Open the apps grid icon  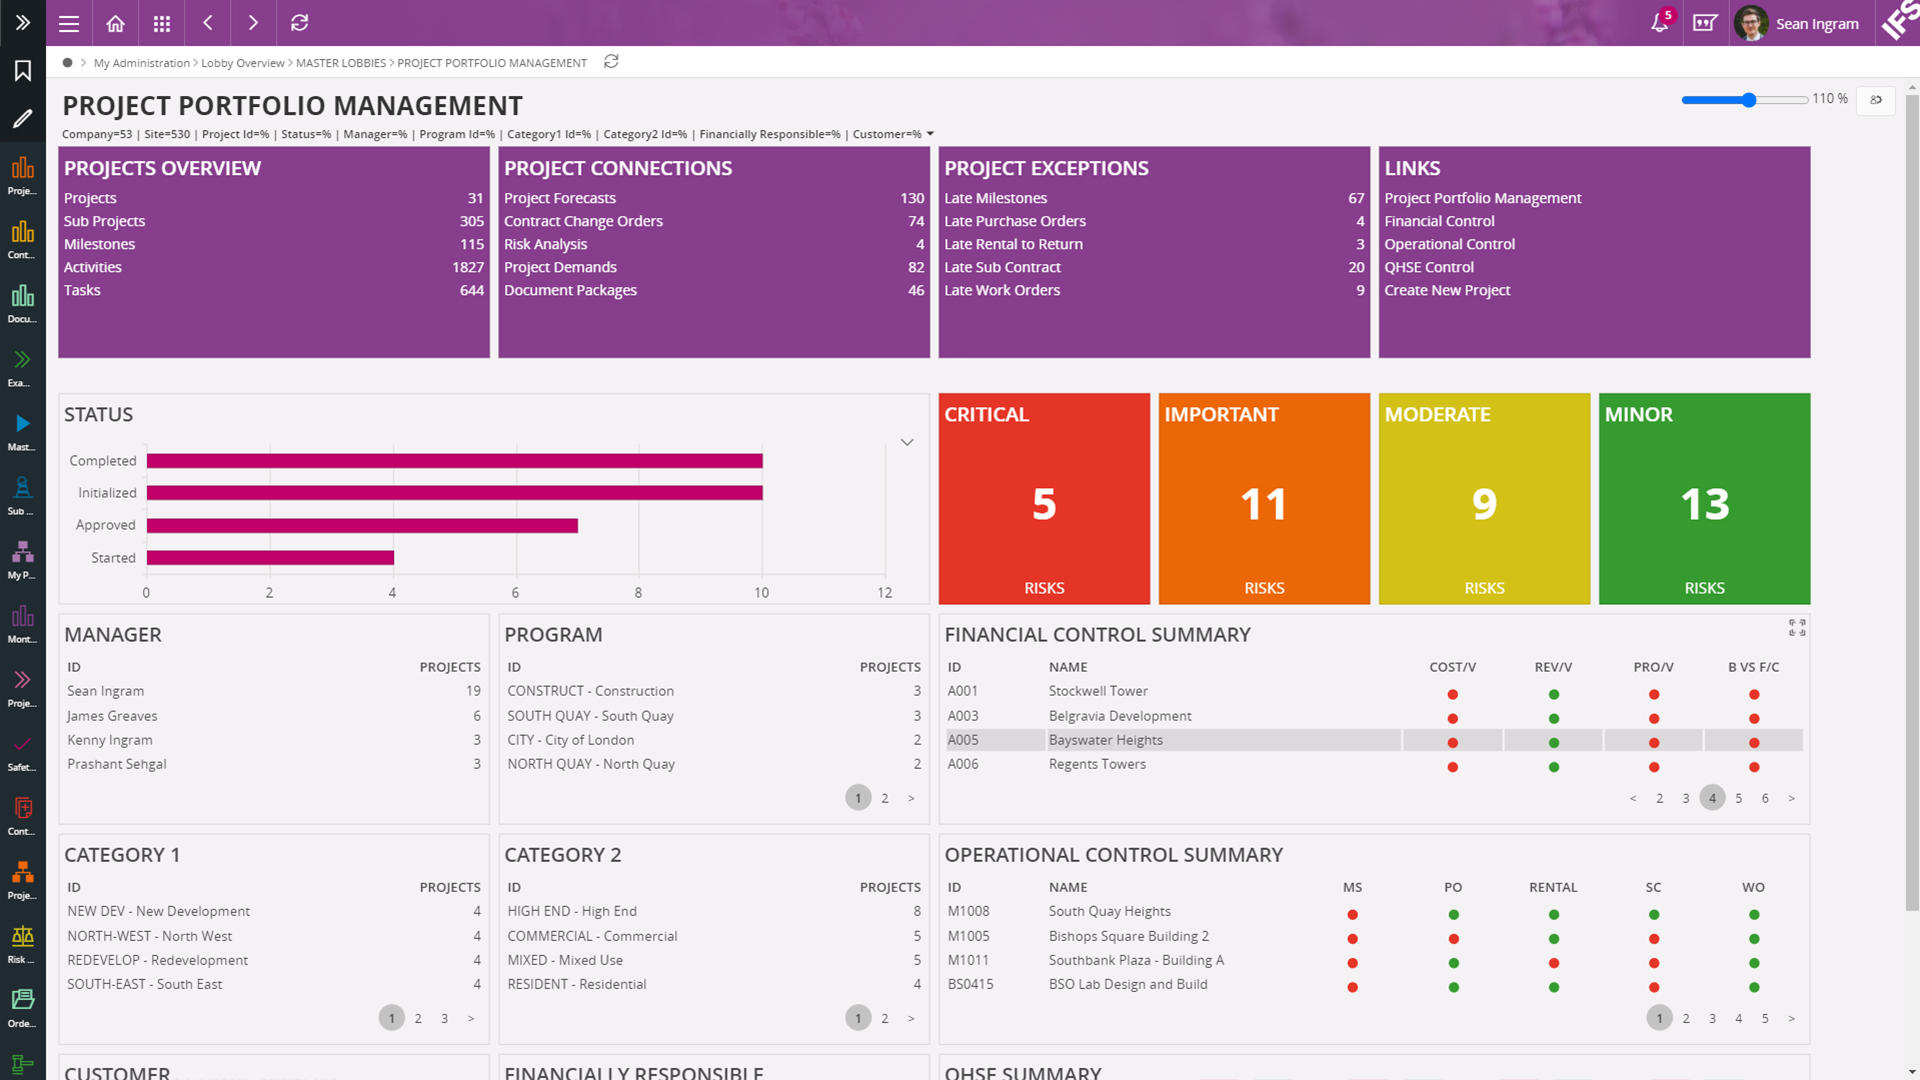pyautogui.click(x=162, y=23)
